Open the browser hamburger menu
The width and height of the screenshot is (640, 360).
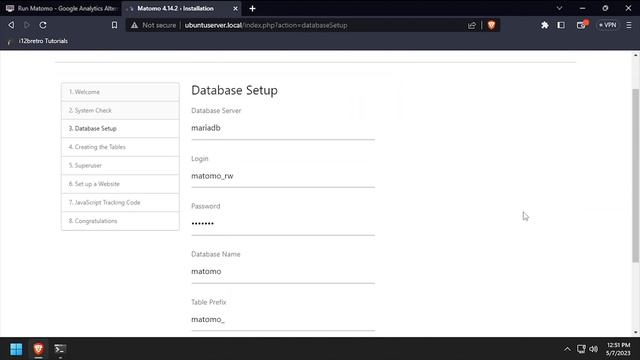pyautogui.click(x=629, y=25)
